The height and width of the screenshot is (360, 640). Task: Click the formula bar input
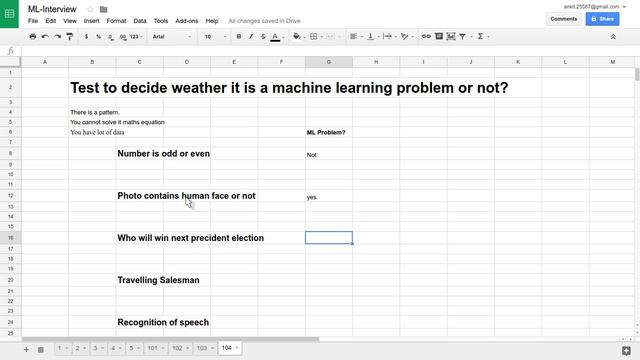point(329,51)
